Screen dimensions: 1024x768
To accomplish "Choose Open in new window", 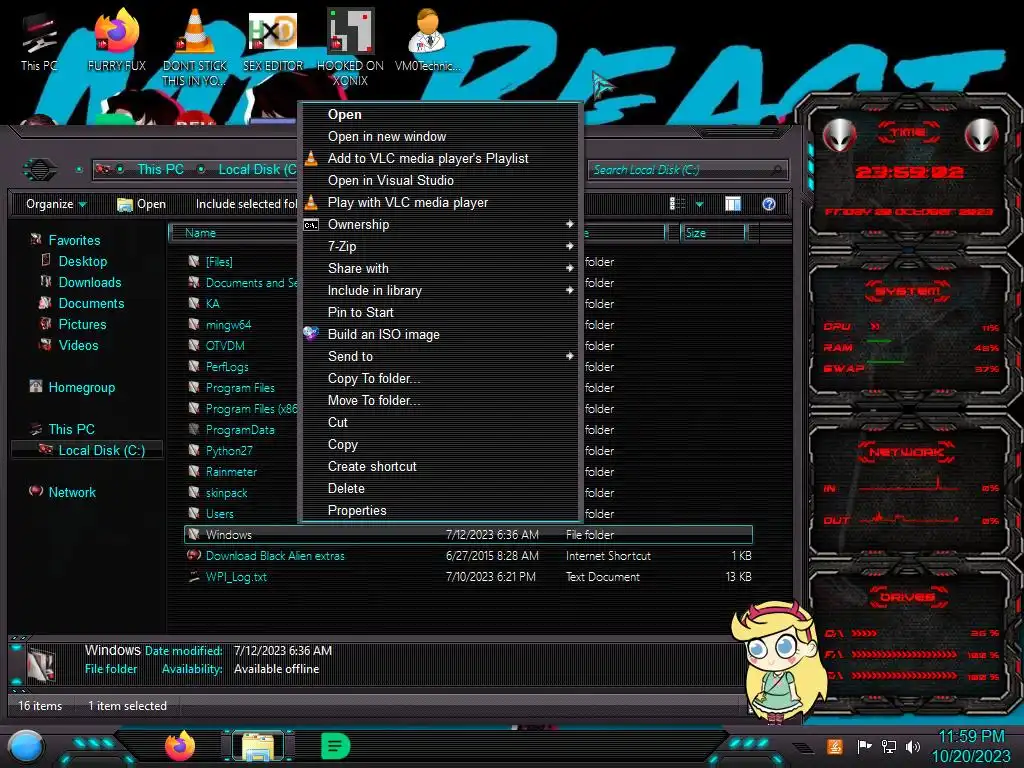I will click(x=441, y=136).
